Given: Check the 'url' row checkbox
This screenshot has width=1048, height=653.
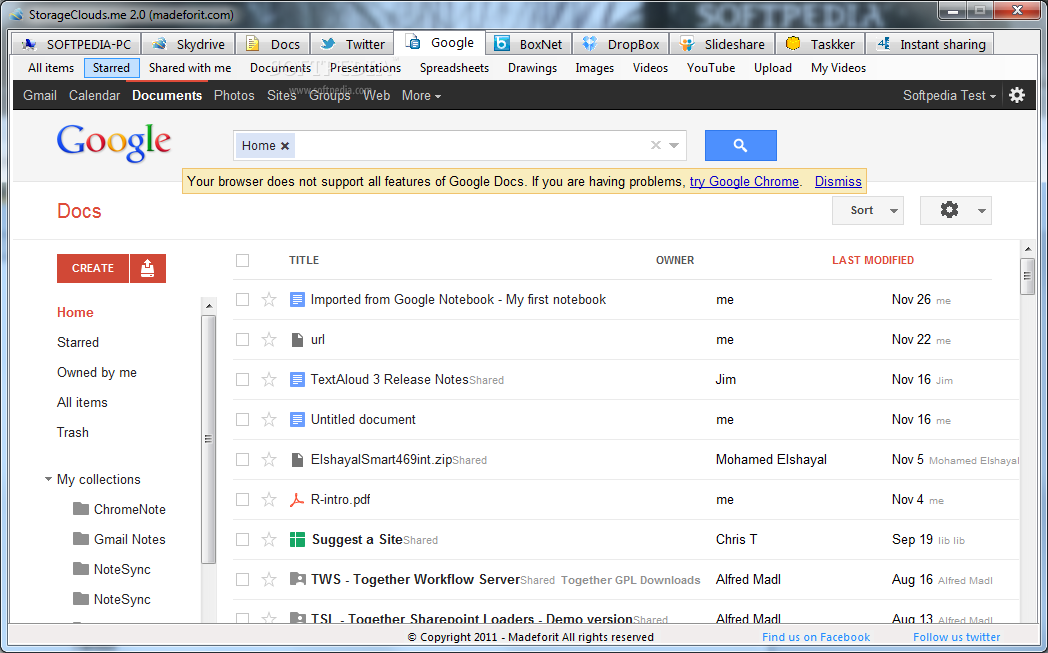Looking at the screenshot, I should pyautogui.click(x=243, y=340).
